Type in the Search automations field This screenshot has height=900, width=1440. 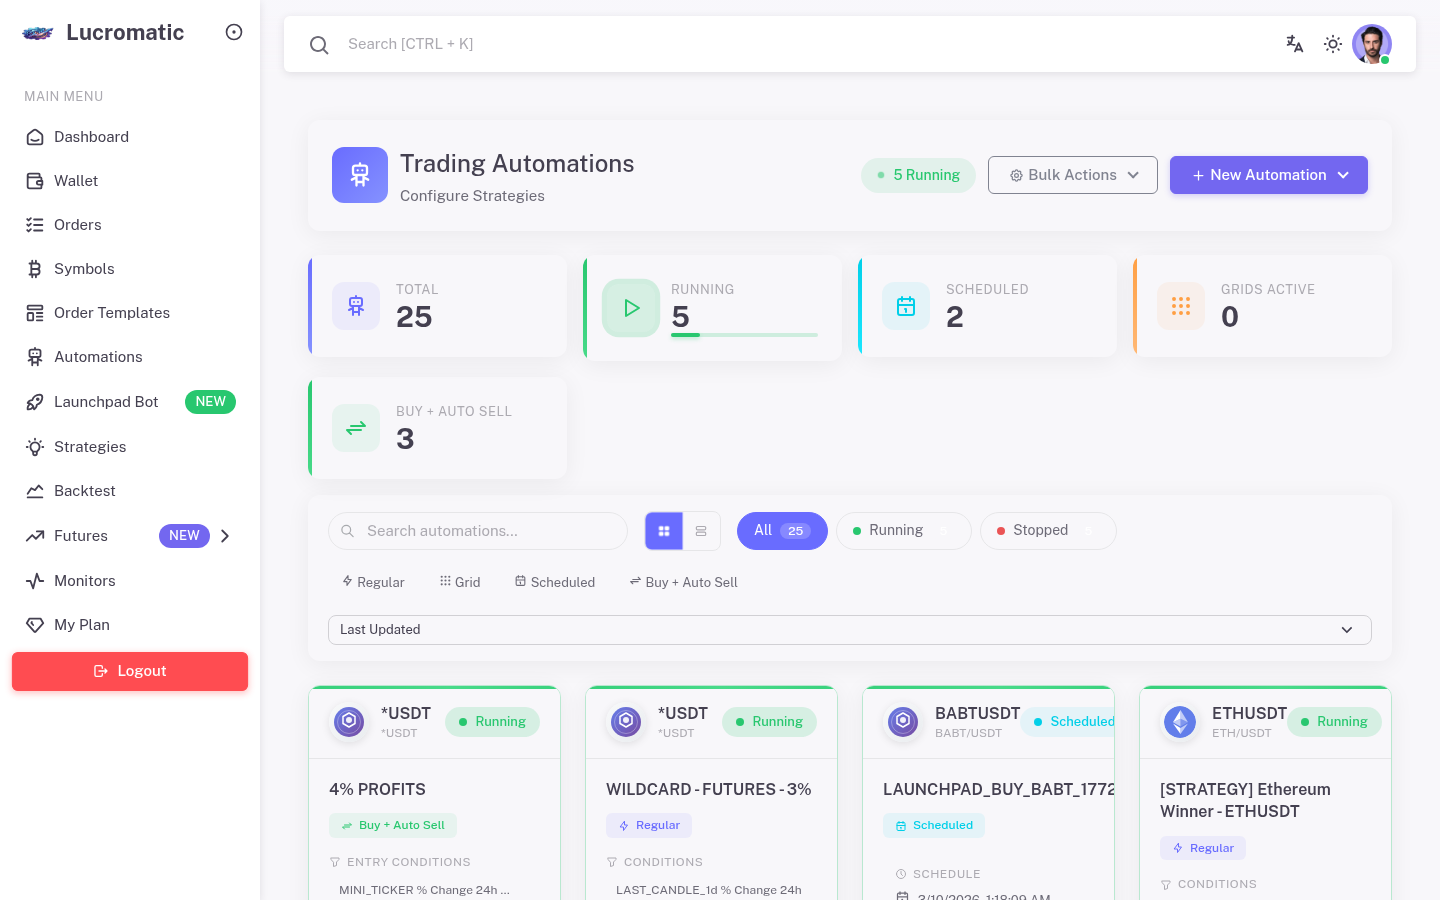click(478, 531)
